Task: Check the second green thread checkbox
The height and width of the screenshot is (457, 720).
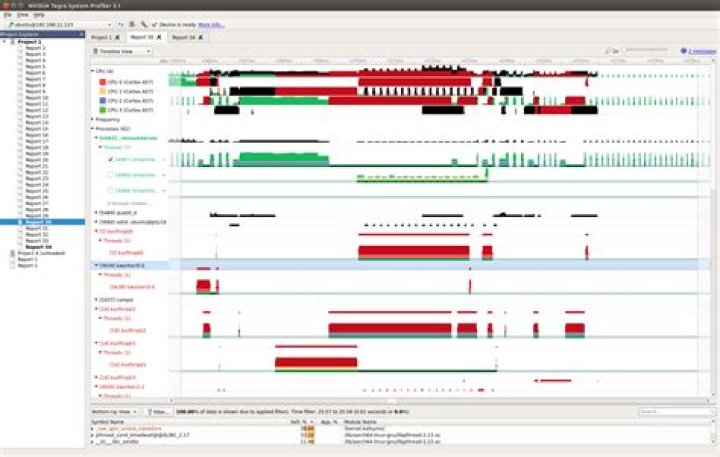Action: tap(110, 175)
